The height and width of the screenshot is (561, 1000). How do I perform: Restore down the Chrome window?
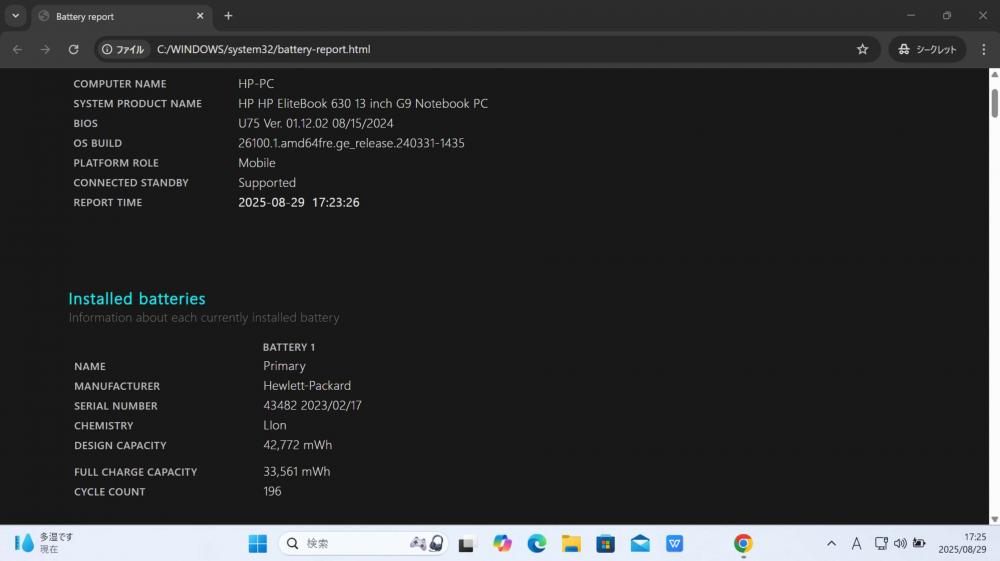946,15
